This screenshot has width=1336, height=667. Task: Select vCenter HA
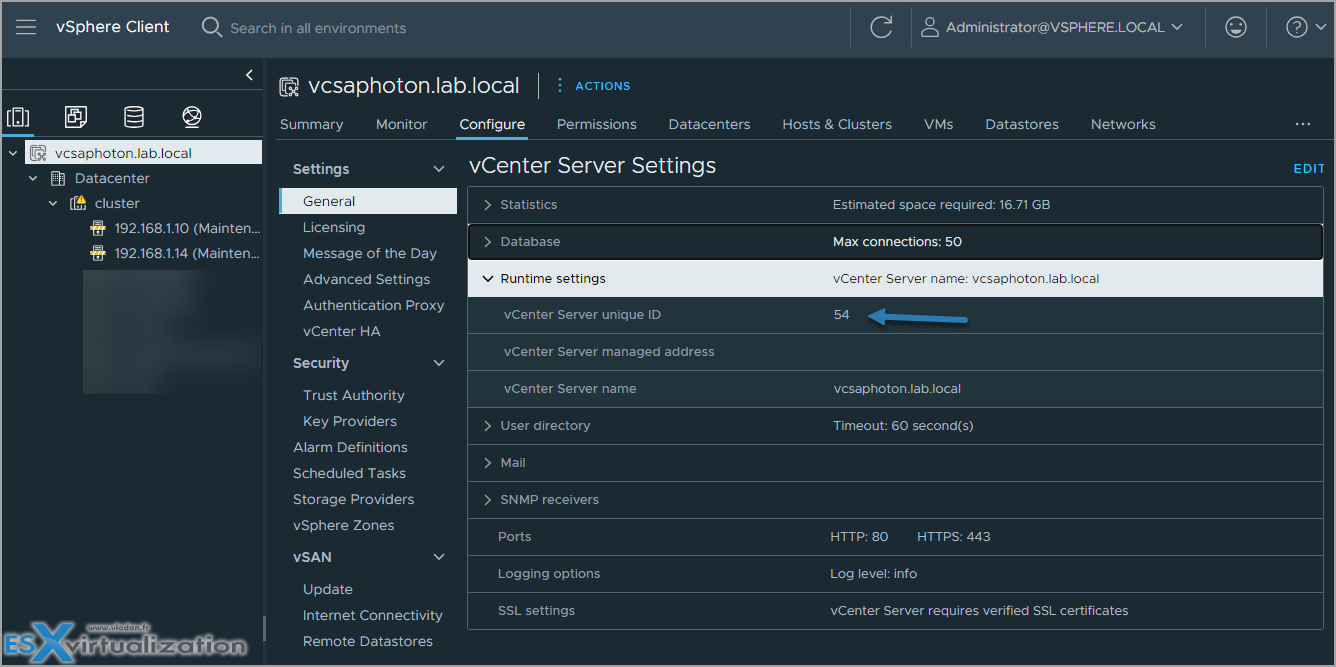tap(341, 331)
